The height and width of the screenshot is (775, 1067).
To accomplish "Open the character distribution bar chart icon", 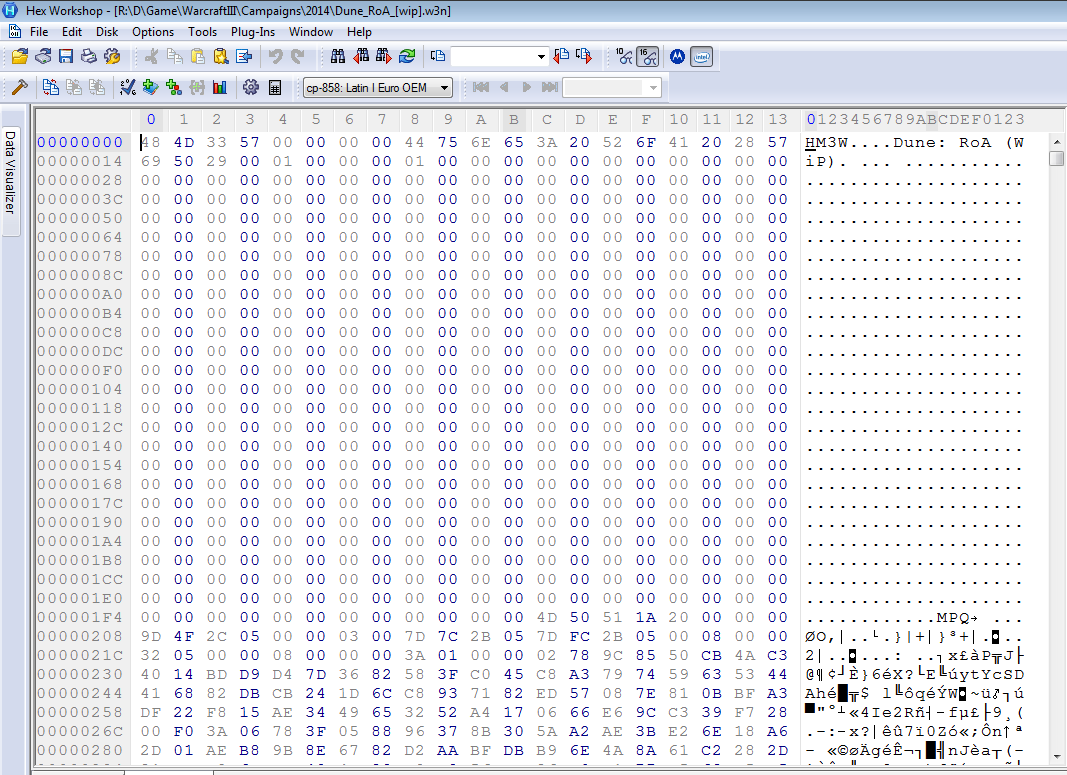I will click(220, 87).
